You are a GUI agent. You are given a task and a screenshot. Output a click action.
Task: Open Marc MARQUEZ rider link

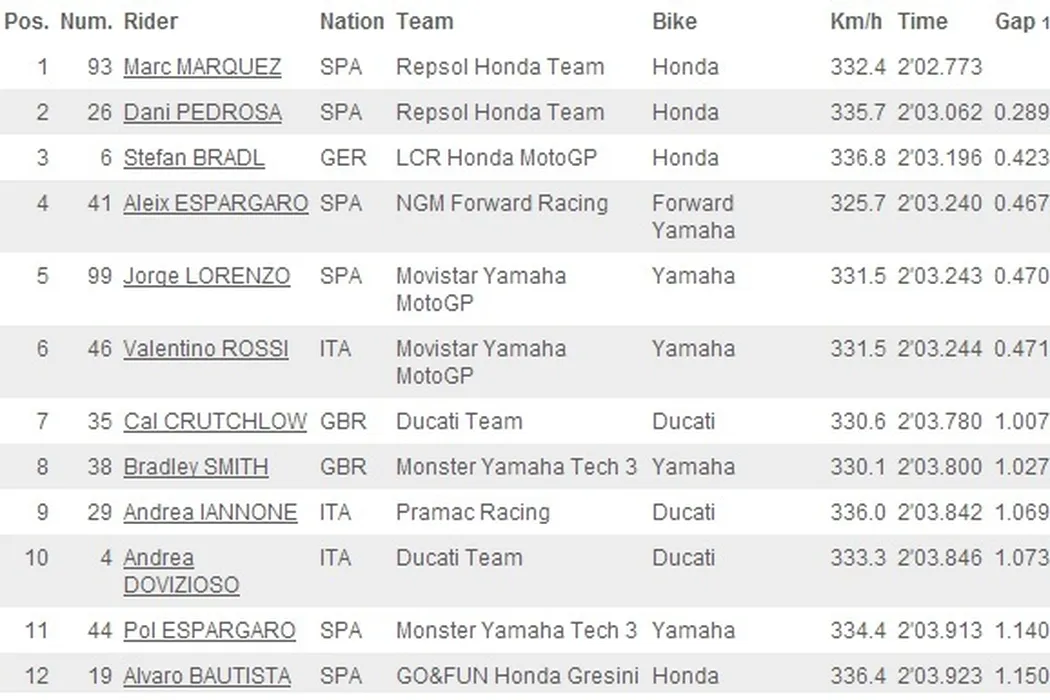coord(202,67)
